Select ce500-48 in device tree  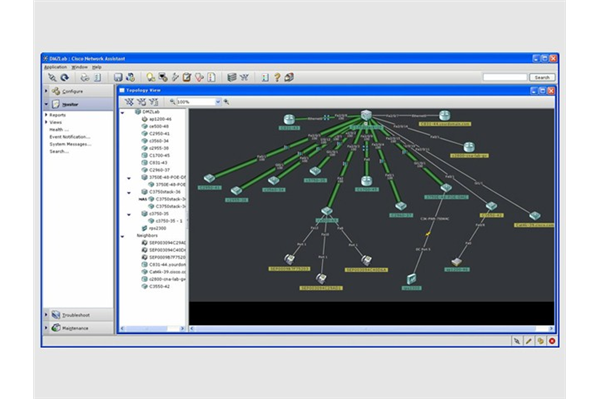click(159, 126)
